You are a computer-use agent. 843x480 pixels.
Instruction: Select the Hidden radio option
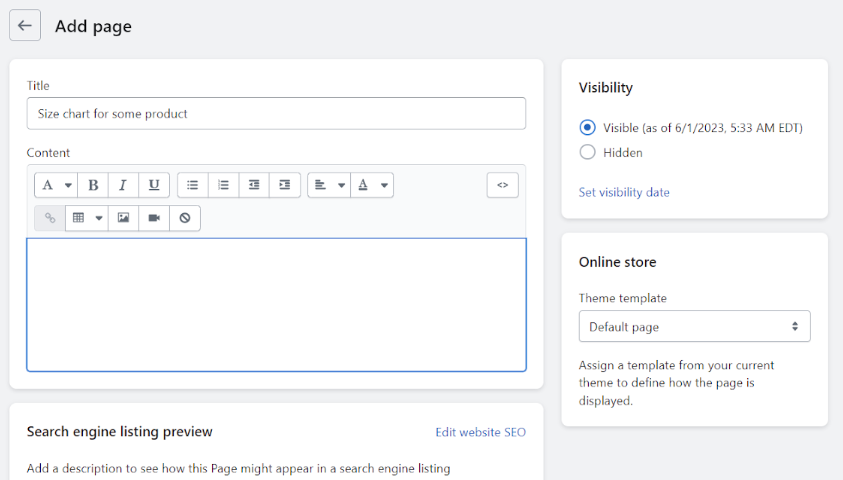tap(588, 152)
